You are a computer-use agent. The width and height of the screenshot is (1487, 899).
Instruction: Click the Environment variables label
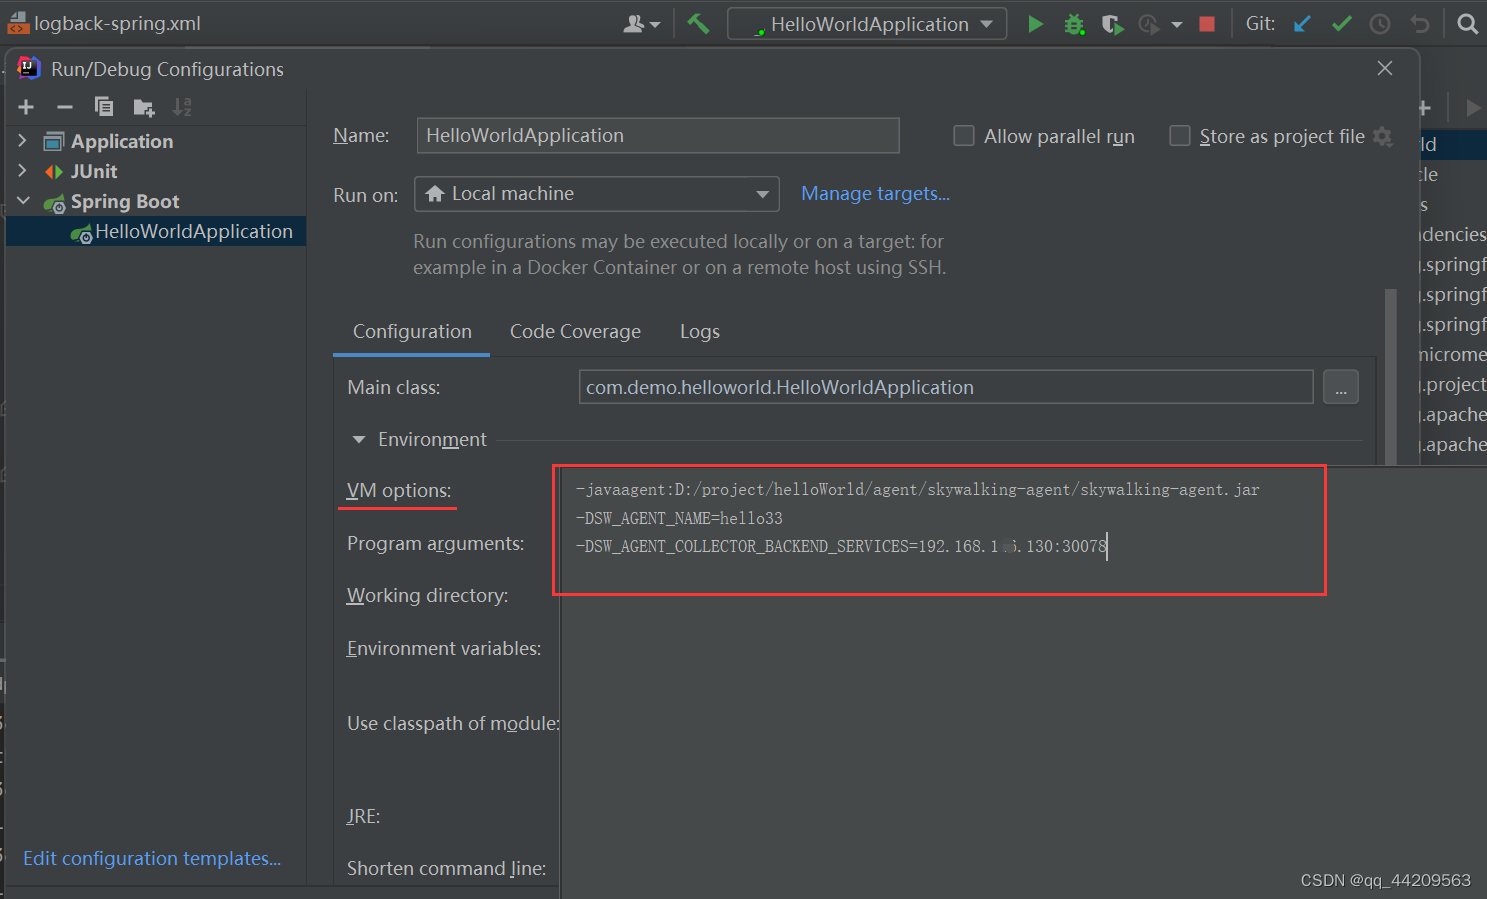click(444, 648)
